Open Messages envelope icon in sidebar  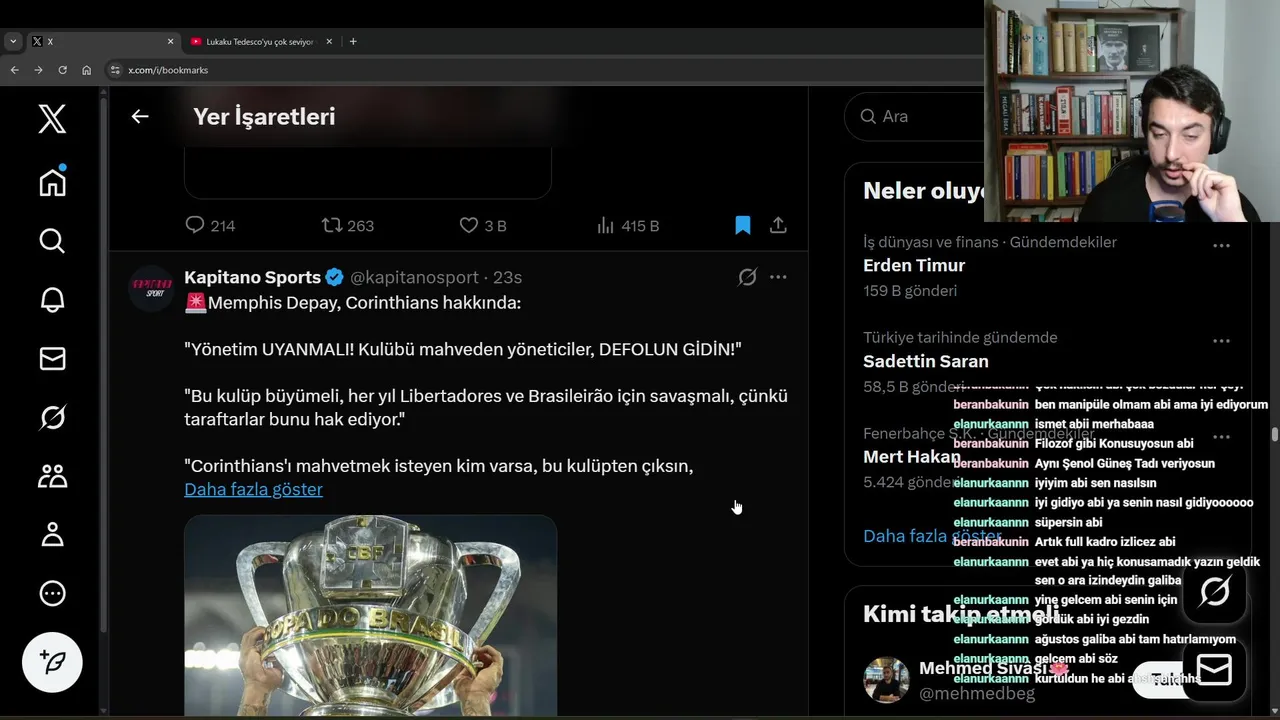52,358
